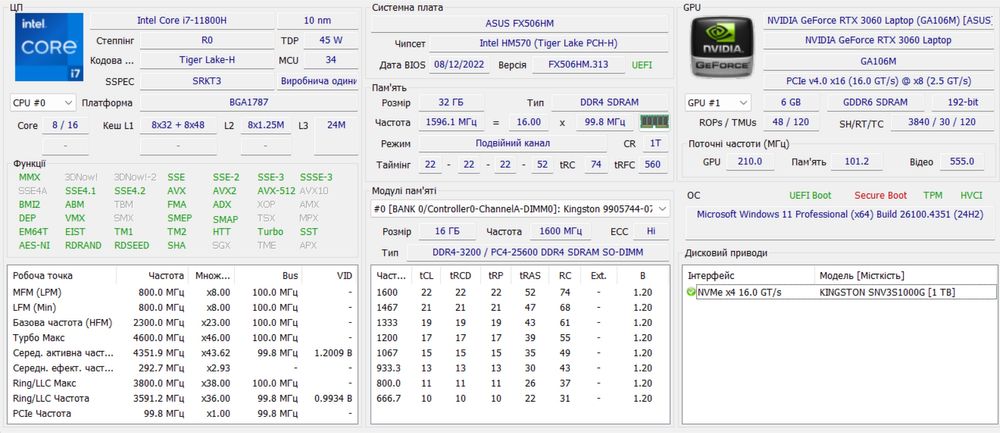The height and width of the screenshot is (433, 1000).
Task: Click the PCIe v4.0 x16 bus info field
Action: [878, 81]
